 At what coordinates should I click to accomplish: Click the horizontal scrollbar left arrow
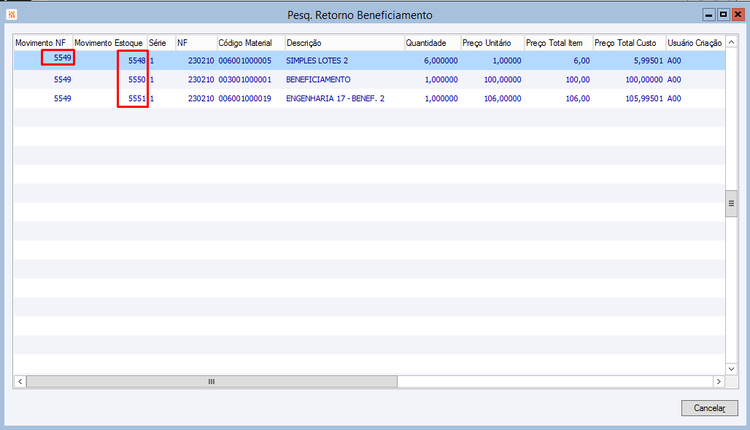(20, 381)
